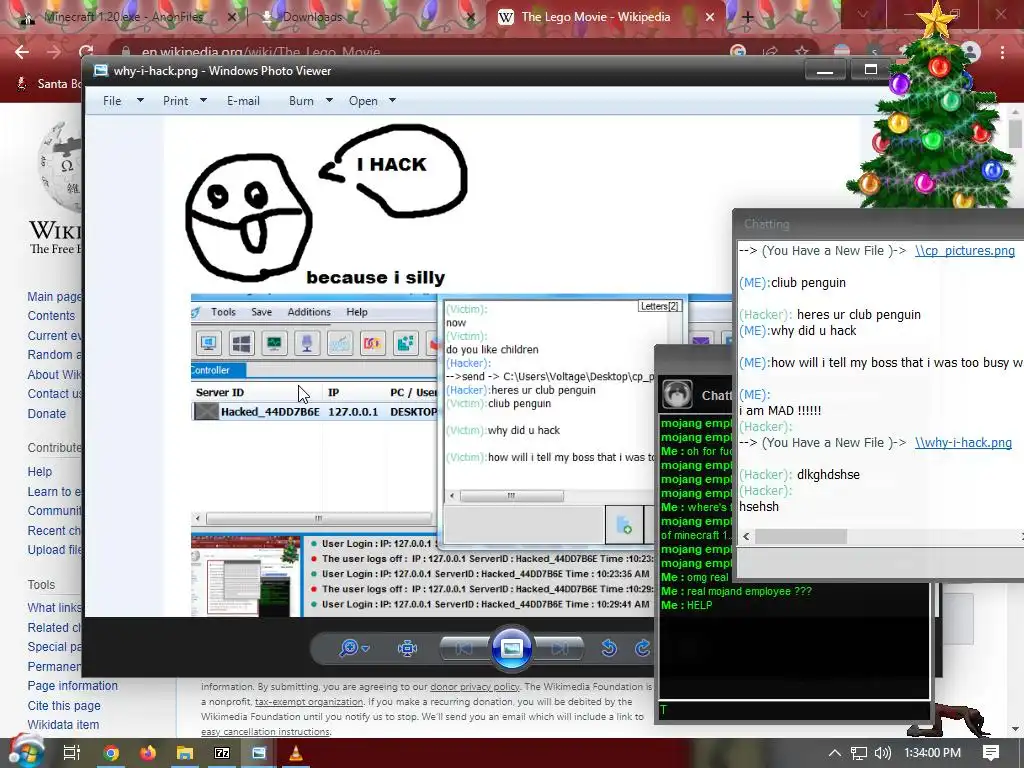Screen dimensions: 1024x768
Task: Open the Print menu in Photo Viewer
Action: (x=176, y=101)
